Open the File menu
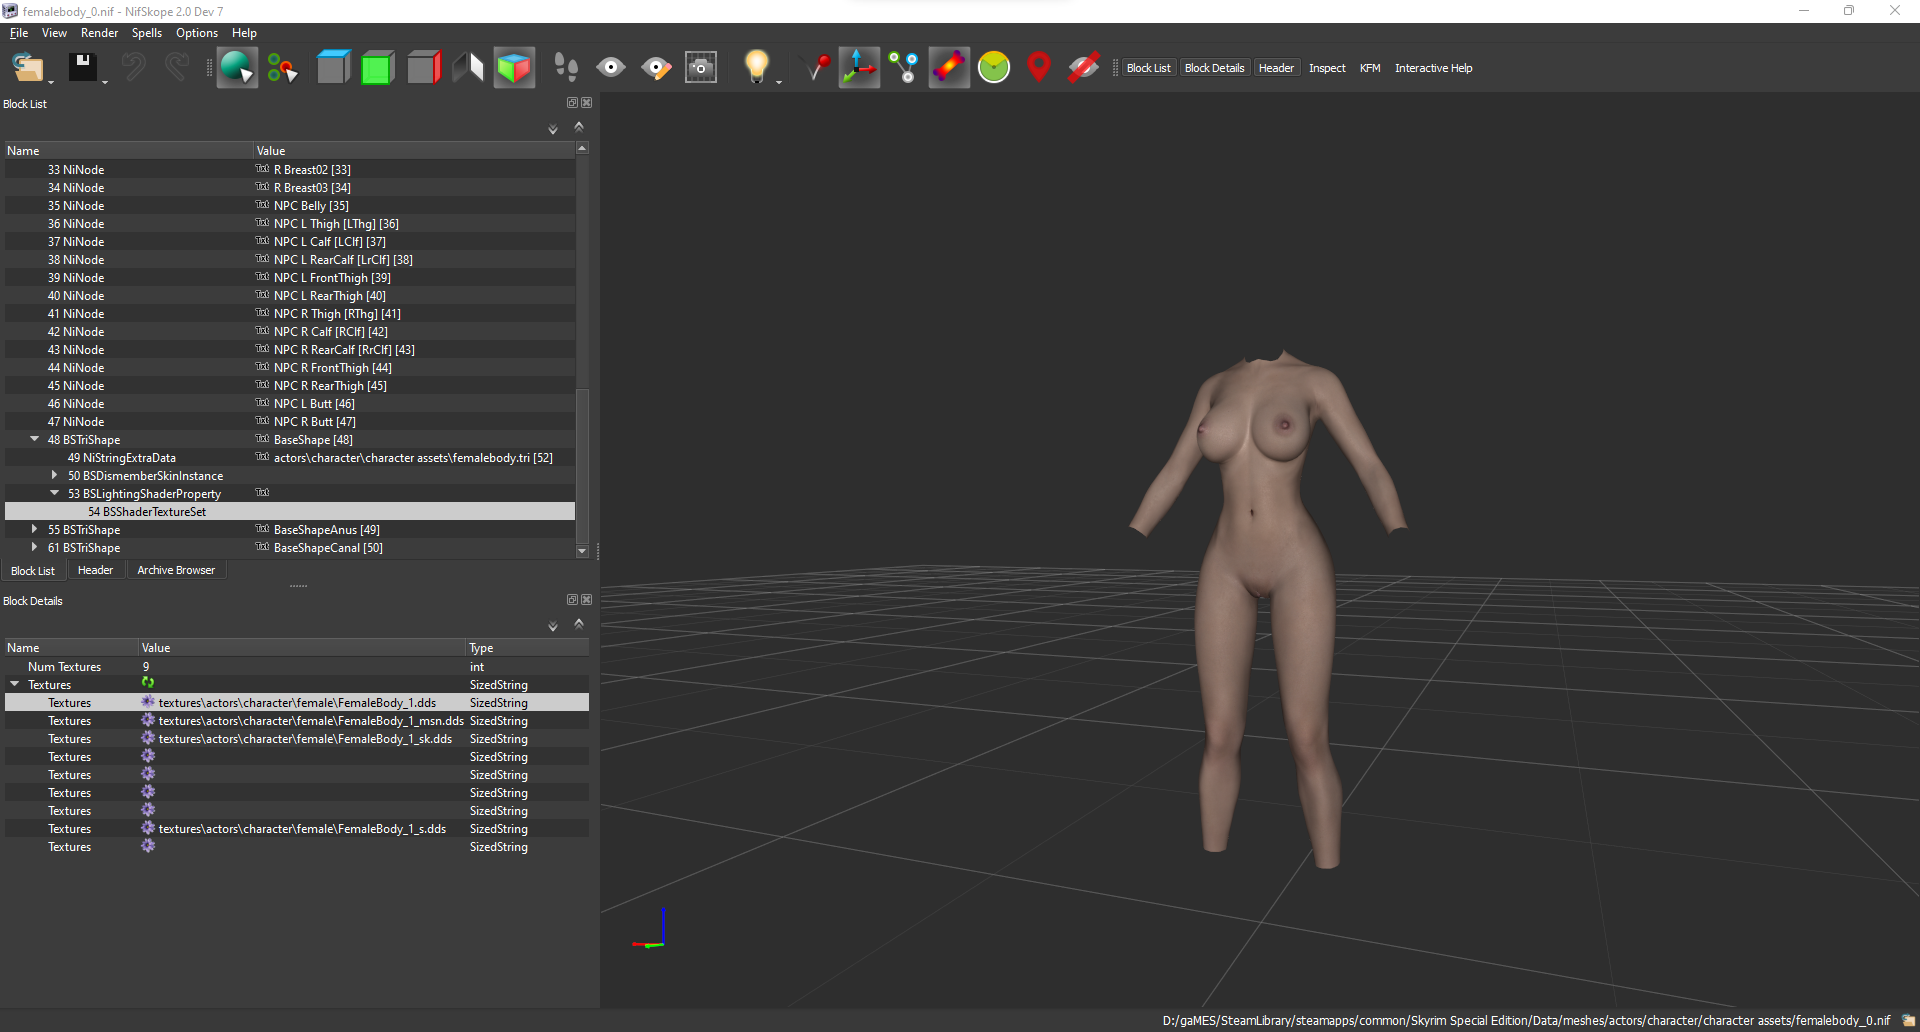The width and height of the screenshot is (1920, 1032). (x=19, y=33)
